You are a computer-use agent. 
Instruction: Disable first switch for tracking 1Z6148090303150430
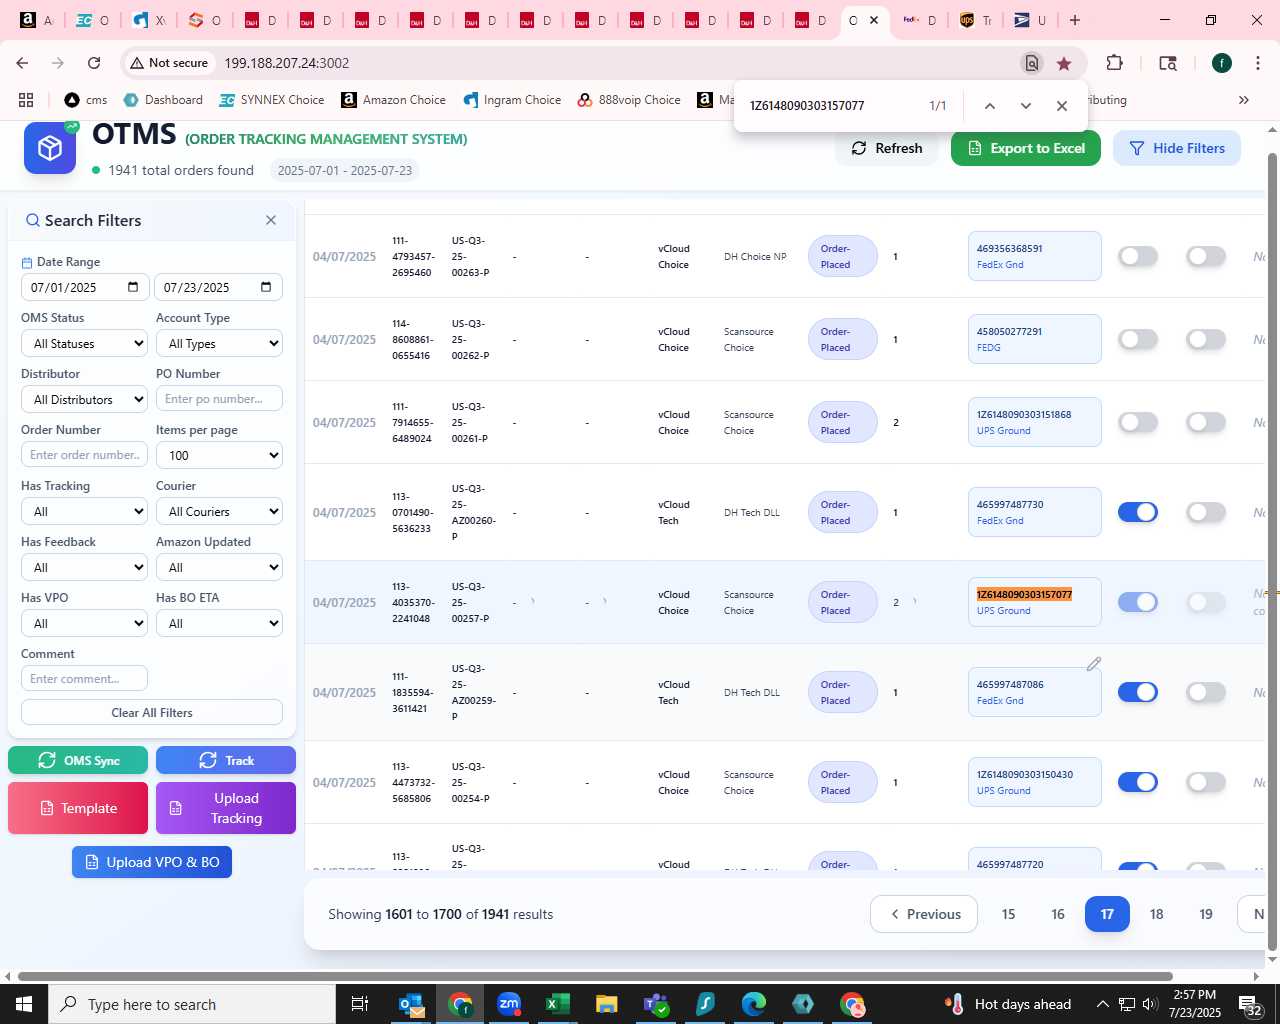point(1138,783)
